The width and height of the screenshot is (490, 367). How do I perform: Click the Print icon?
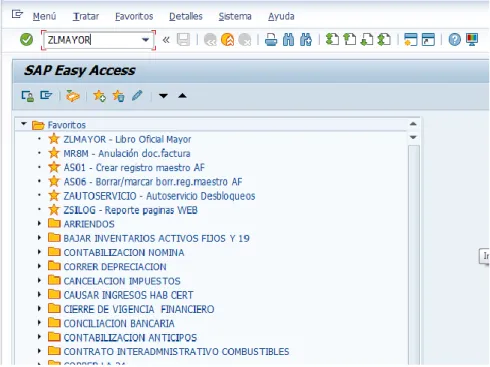click(271, 40)
